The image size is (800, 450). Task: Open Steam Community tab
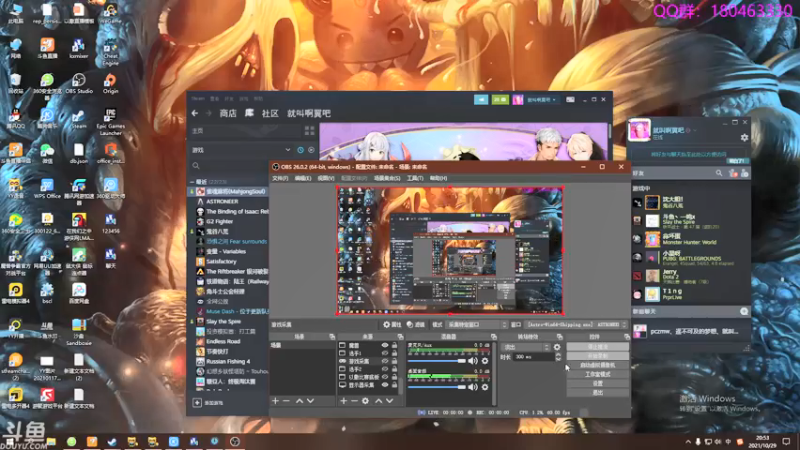tap(270, 113)
